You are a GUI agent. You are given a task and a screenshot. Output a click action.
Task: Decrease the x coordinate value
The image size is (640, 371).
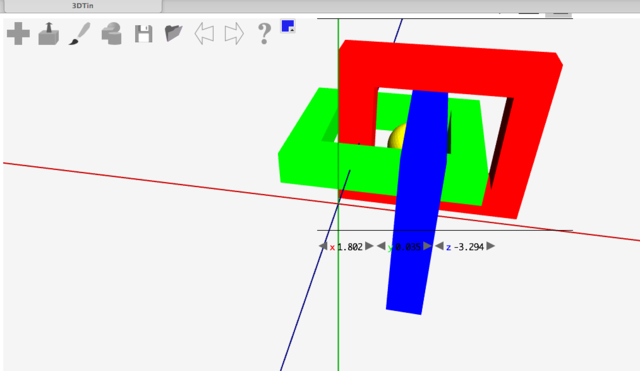coord(323,246)
